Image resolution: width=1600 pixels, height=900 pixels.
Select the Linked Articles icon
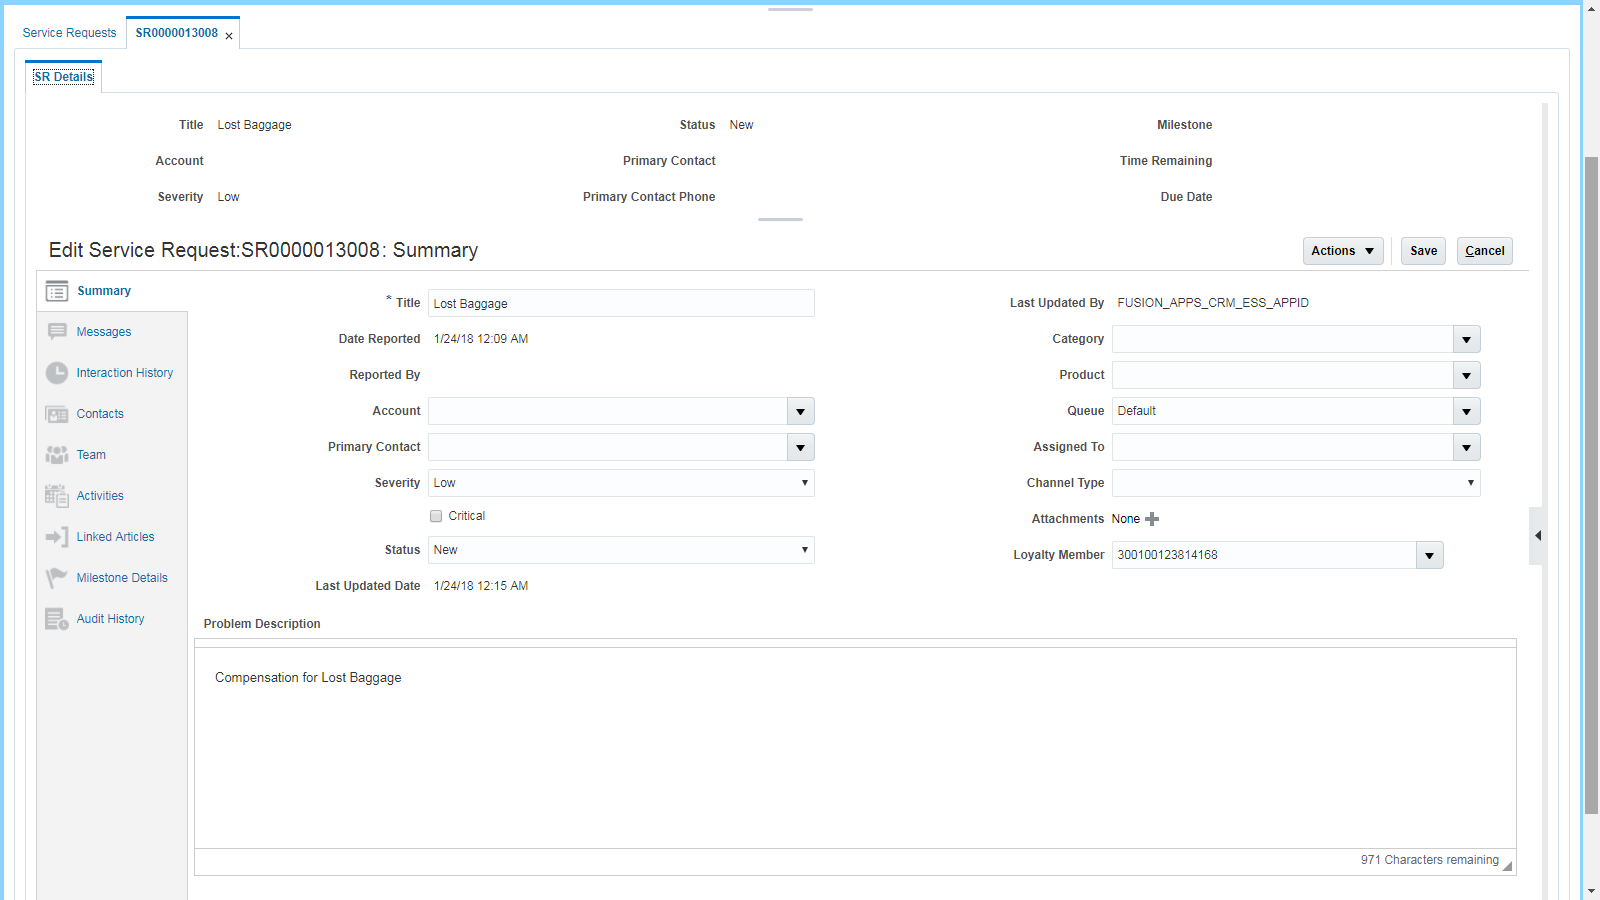pos(57,536)
